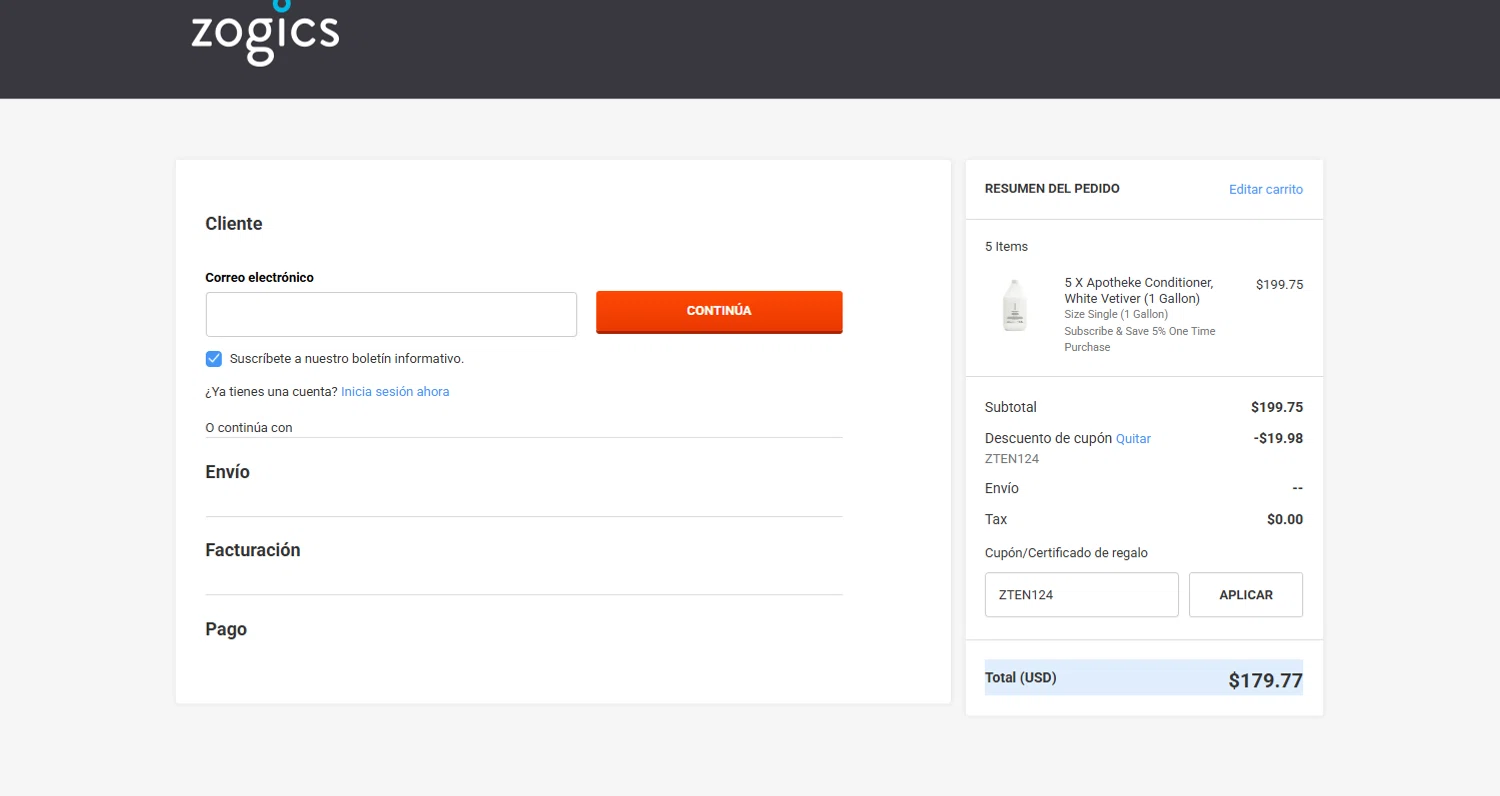Screen dimensions: 1500x796
Task: Click the 'RESUMEN DEL PEDIDO' heading
Action: 1052,189
